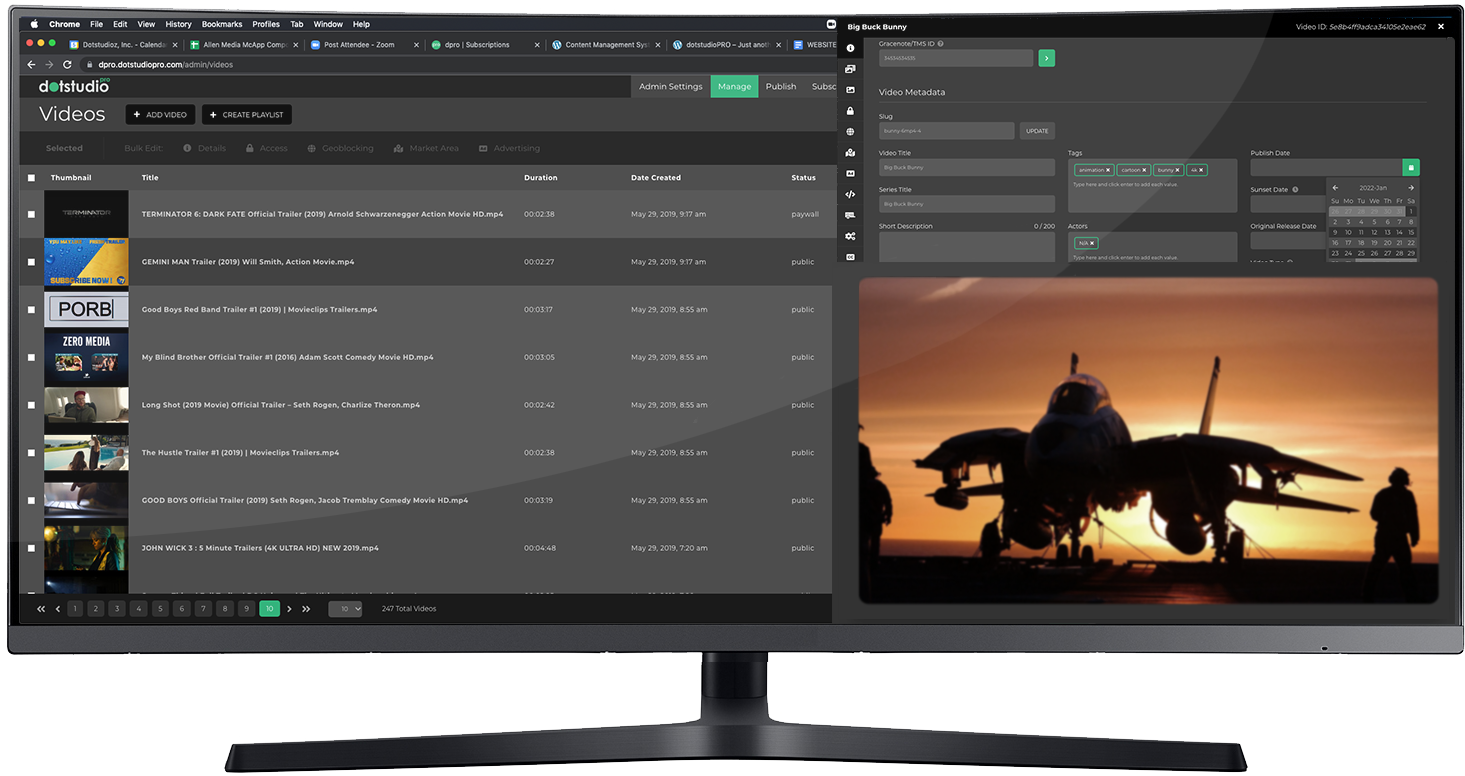The image size is (1465, 776).
Task: Remove the cartoon tag chip
Action: pos(1145,170)
